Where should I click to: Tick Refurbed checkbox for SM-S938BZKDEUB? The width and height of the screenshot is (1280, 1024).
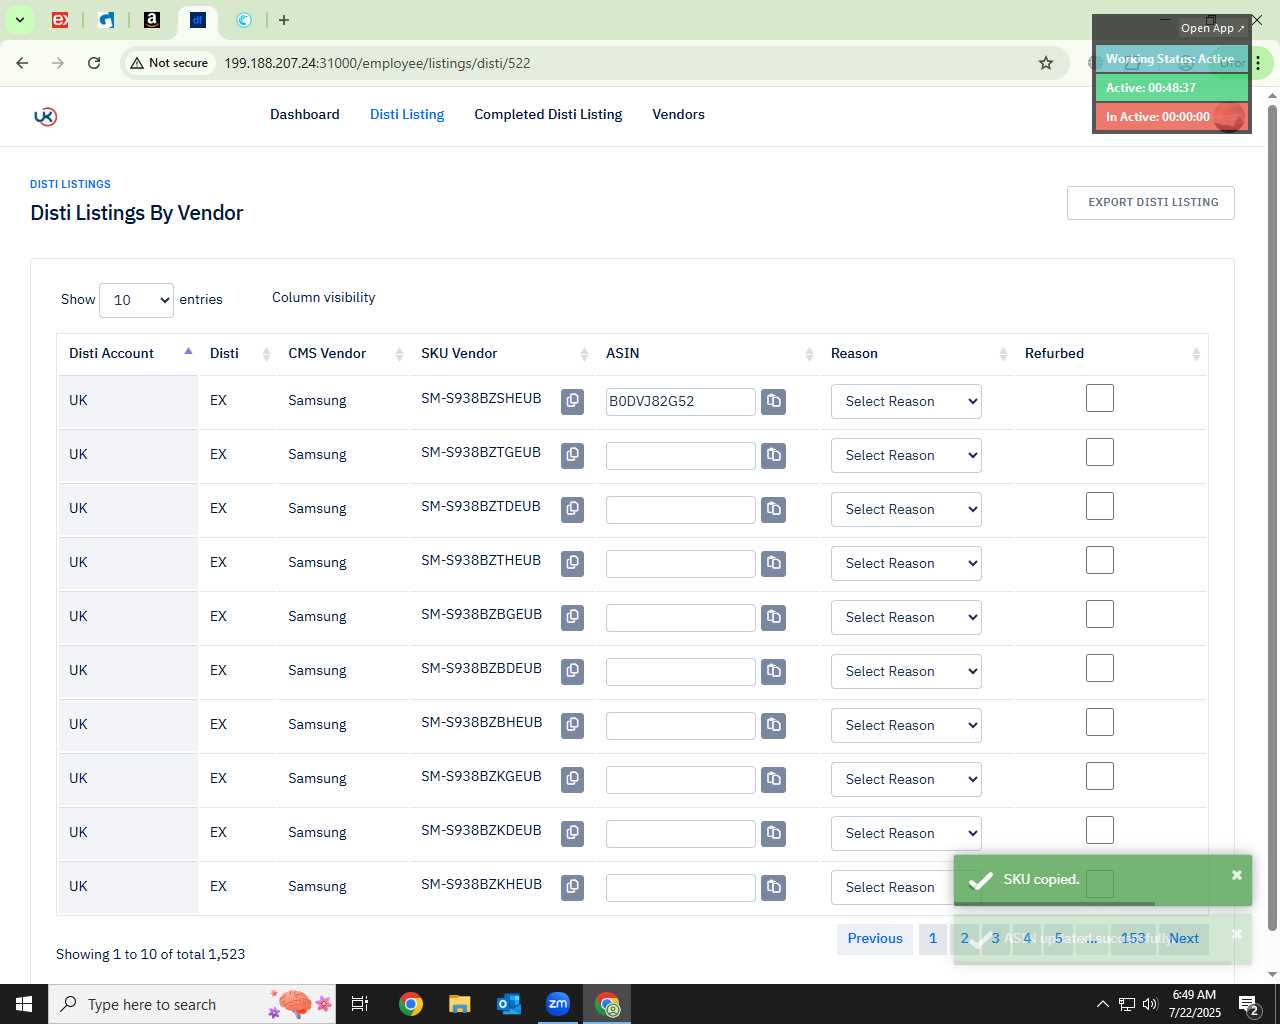point(1100,830)
